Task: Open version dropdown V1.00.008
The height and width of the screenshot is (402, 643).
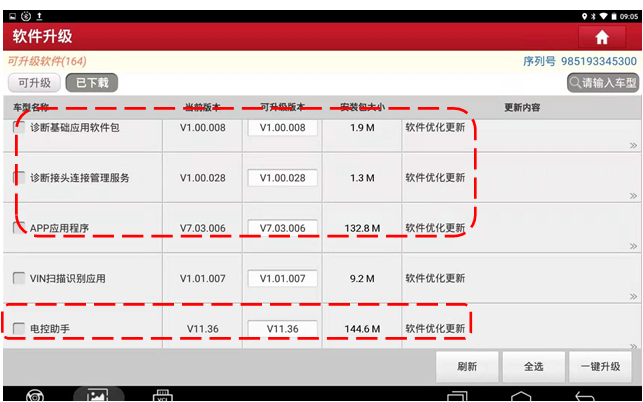Action: point(283,128)
